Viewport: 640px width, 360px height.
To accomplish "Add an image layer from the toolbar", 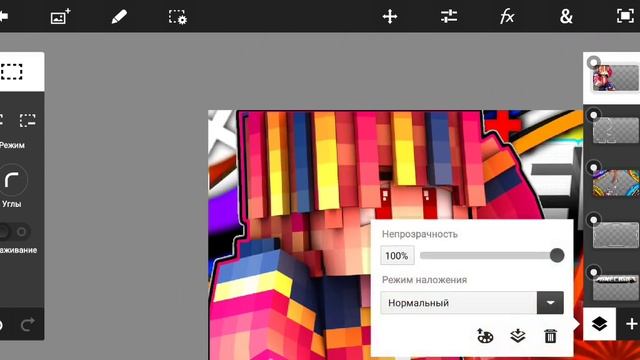I will [60, 17].
